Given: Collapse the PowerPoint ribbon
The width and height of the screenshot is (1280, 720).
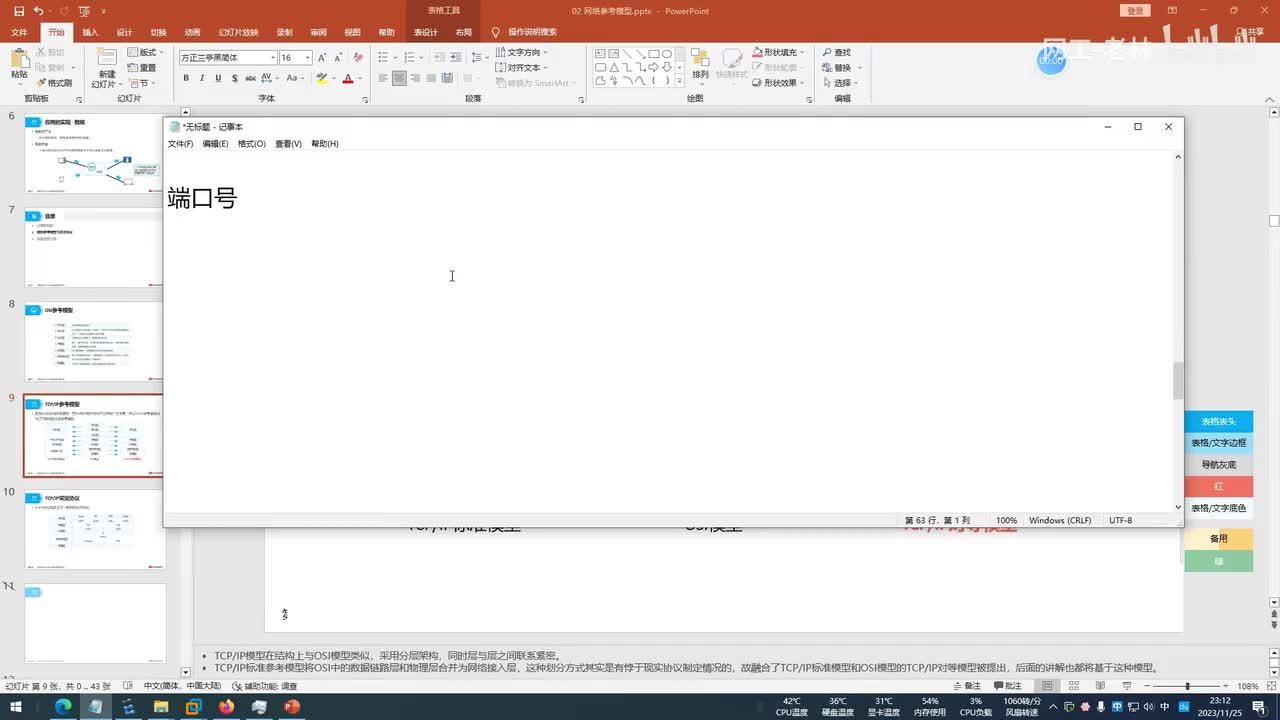Looking at the screenshot, I should (1270, 99).
